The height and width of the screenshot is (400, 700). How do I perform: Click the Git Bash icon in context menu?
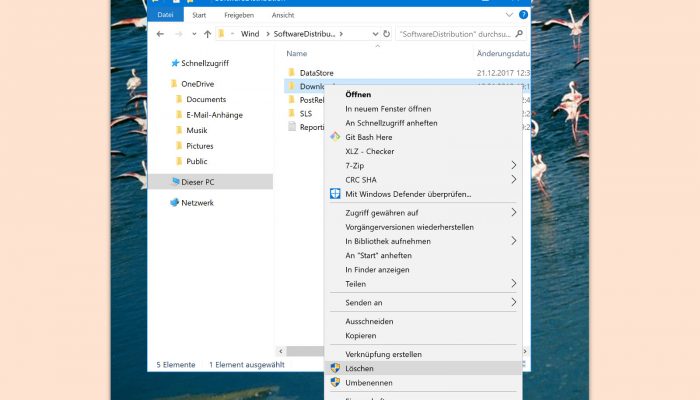(x=335, y=137)
